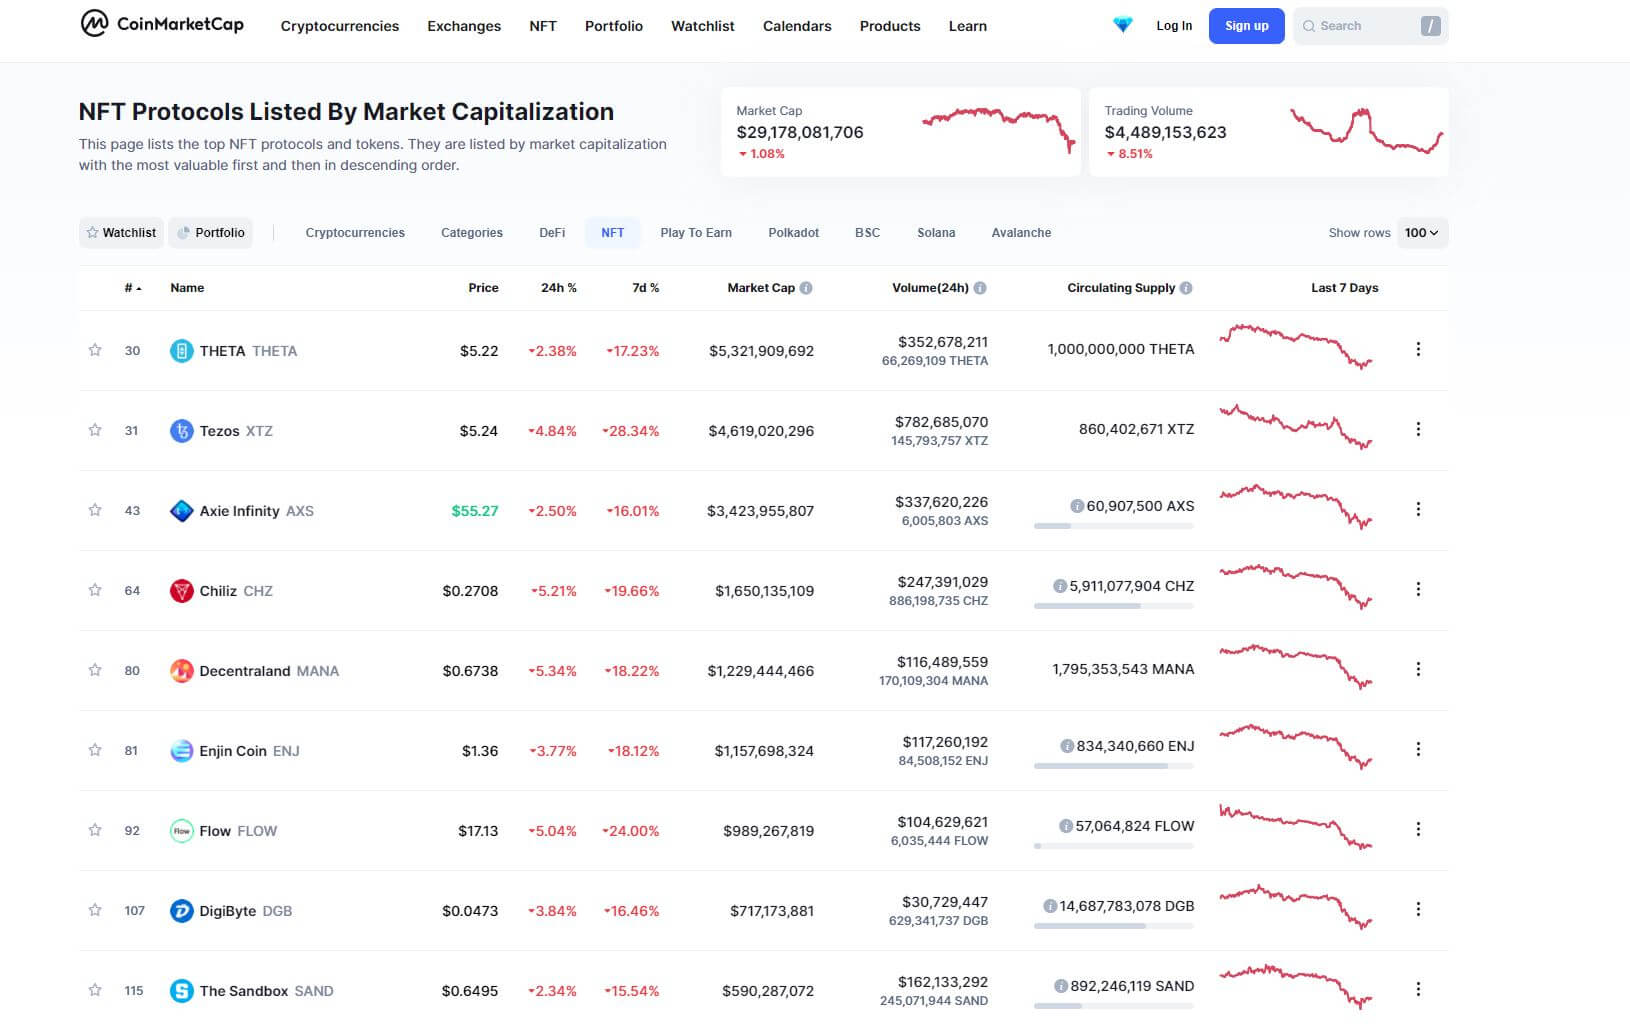This screenshot has height=1028, width=1630.
Task: Click the diamond rewards icon
Action: coord(1123,25)
